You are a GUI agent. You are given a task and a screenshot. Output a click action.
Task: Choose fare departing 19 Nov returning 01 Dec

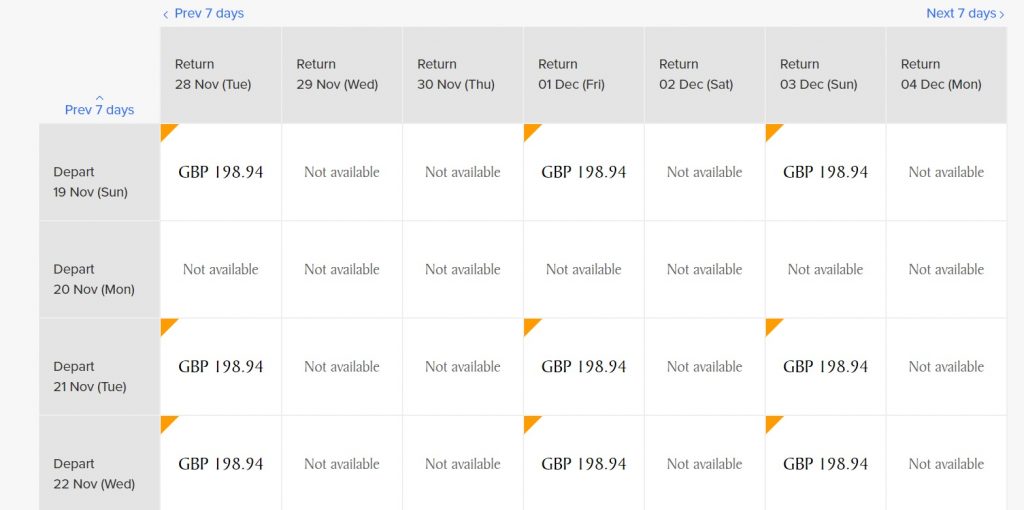(584, 172)
